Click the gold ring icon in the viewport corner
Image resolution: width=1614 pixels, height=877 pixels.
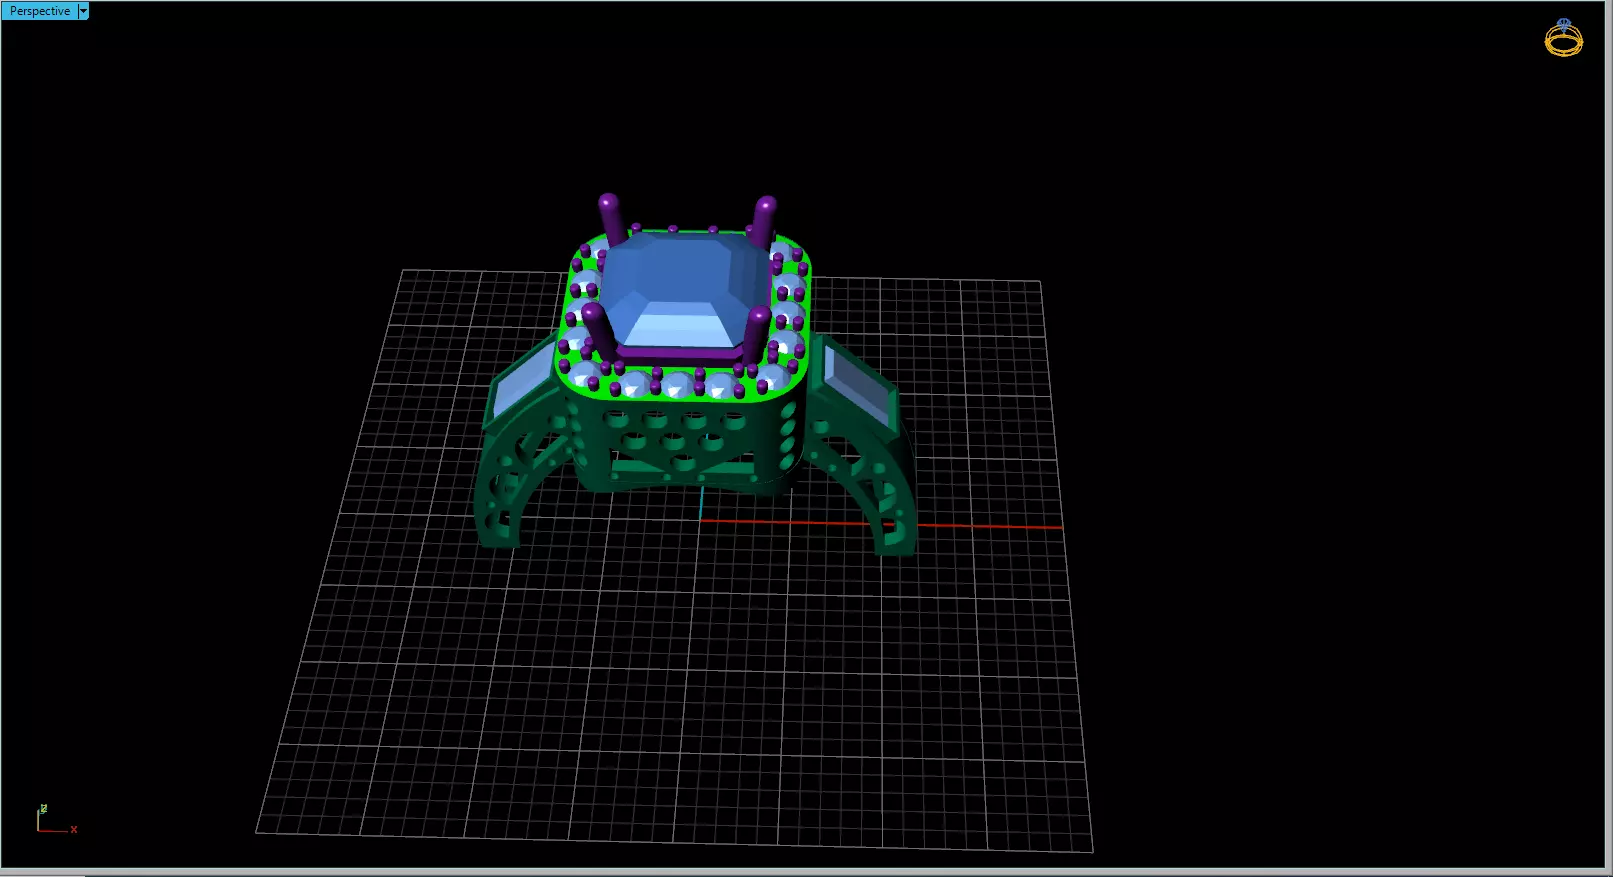[x=1564, y=38]
